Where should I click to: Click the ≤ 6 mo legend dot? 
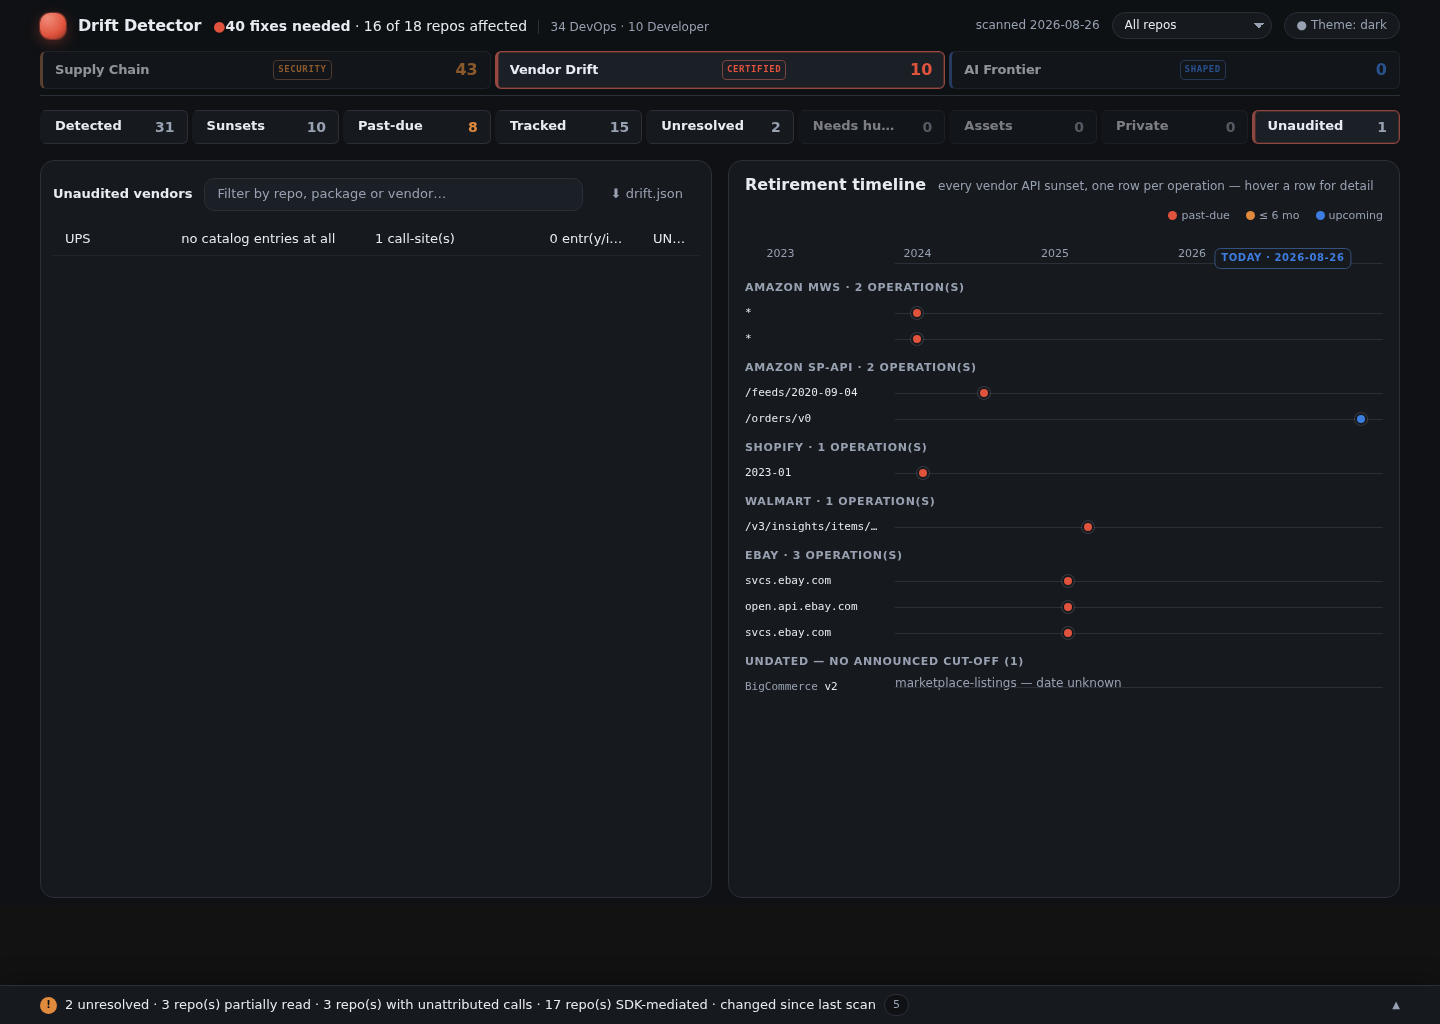[1250, 216]
